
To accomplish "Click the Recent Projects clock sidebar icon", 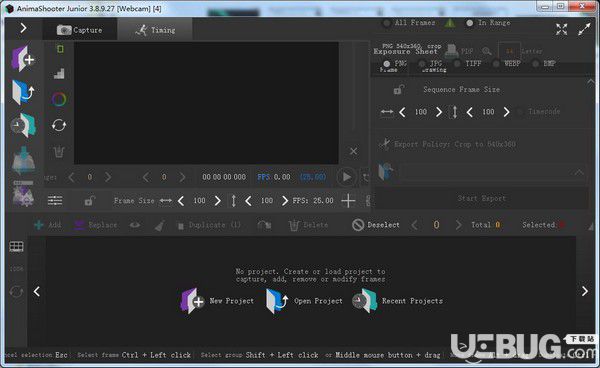I will pos(23,125).
